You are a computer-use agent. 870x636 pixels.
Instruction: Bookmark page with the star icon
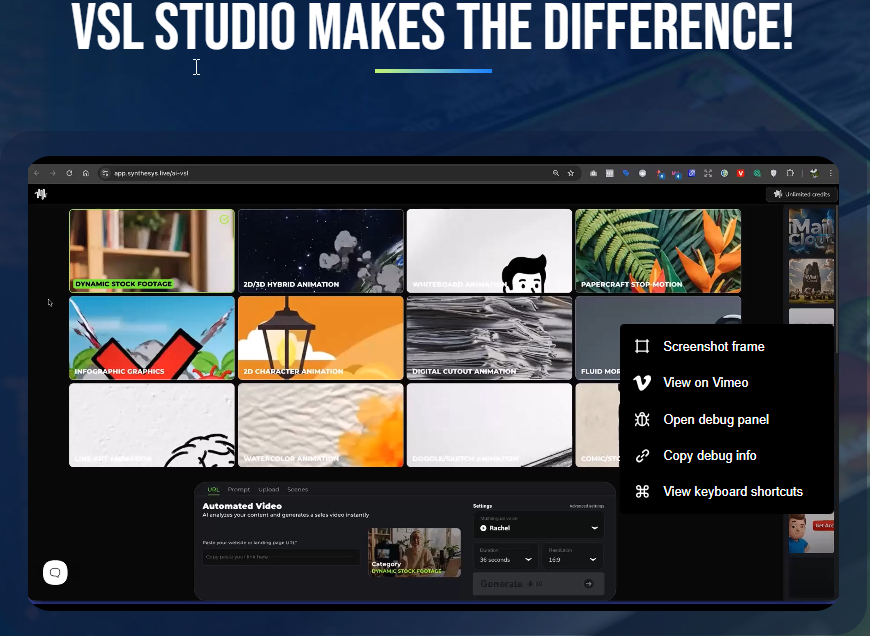pos(570,173)
